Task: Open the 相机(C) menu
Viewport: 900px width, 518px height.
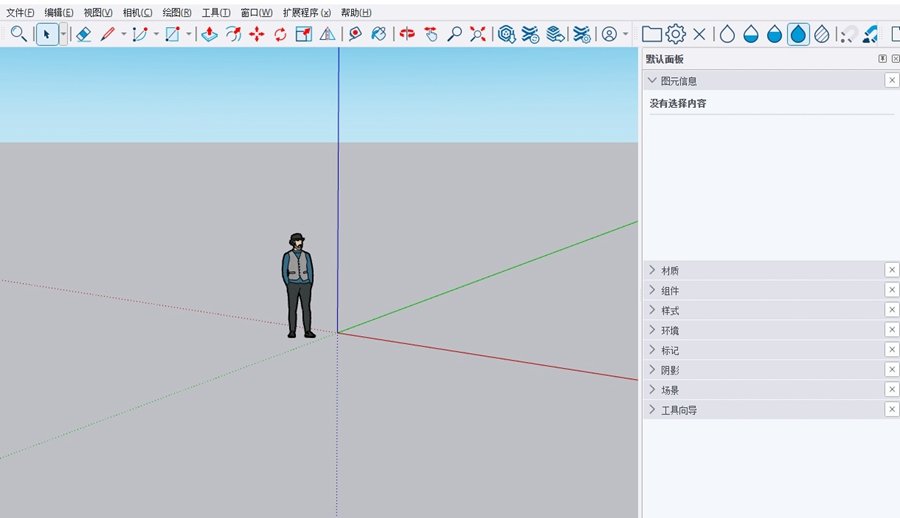Action: [137, 12]
